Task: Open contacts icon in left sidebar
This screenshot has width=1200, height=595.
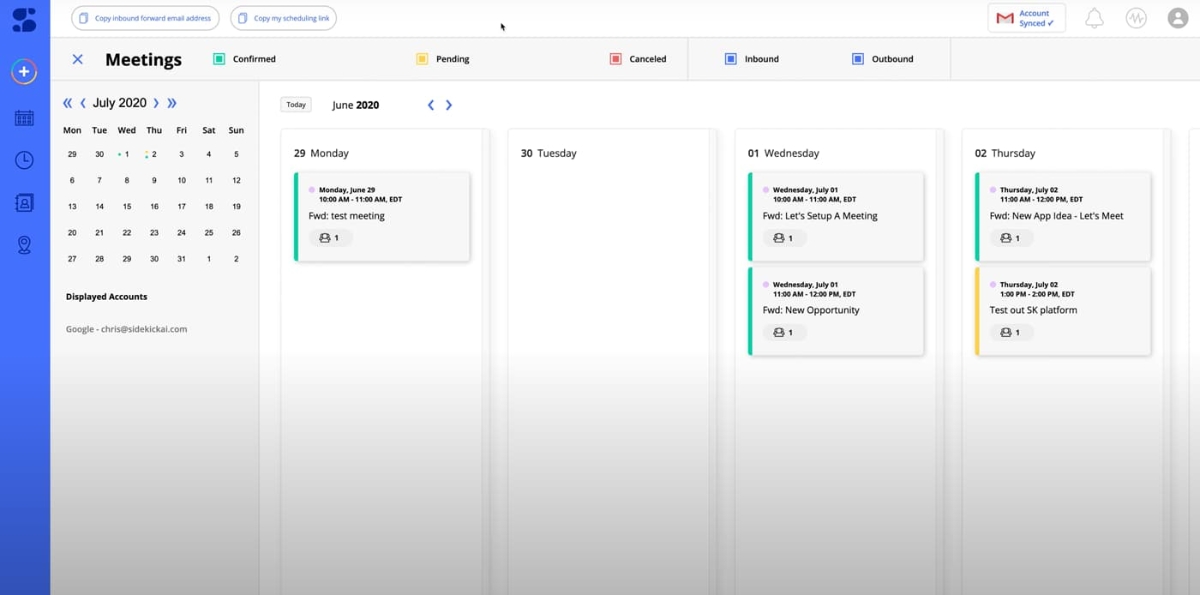Action: [24, 202]
